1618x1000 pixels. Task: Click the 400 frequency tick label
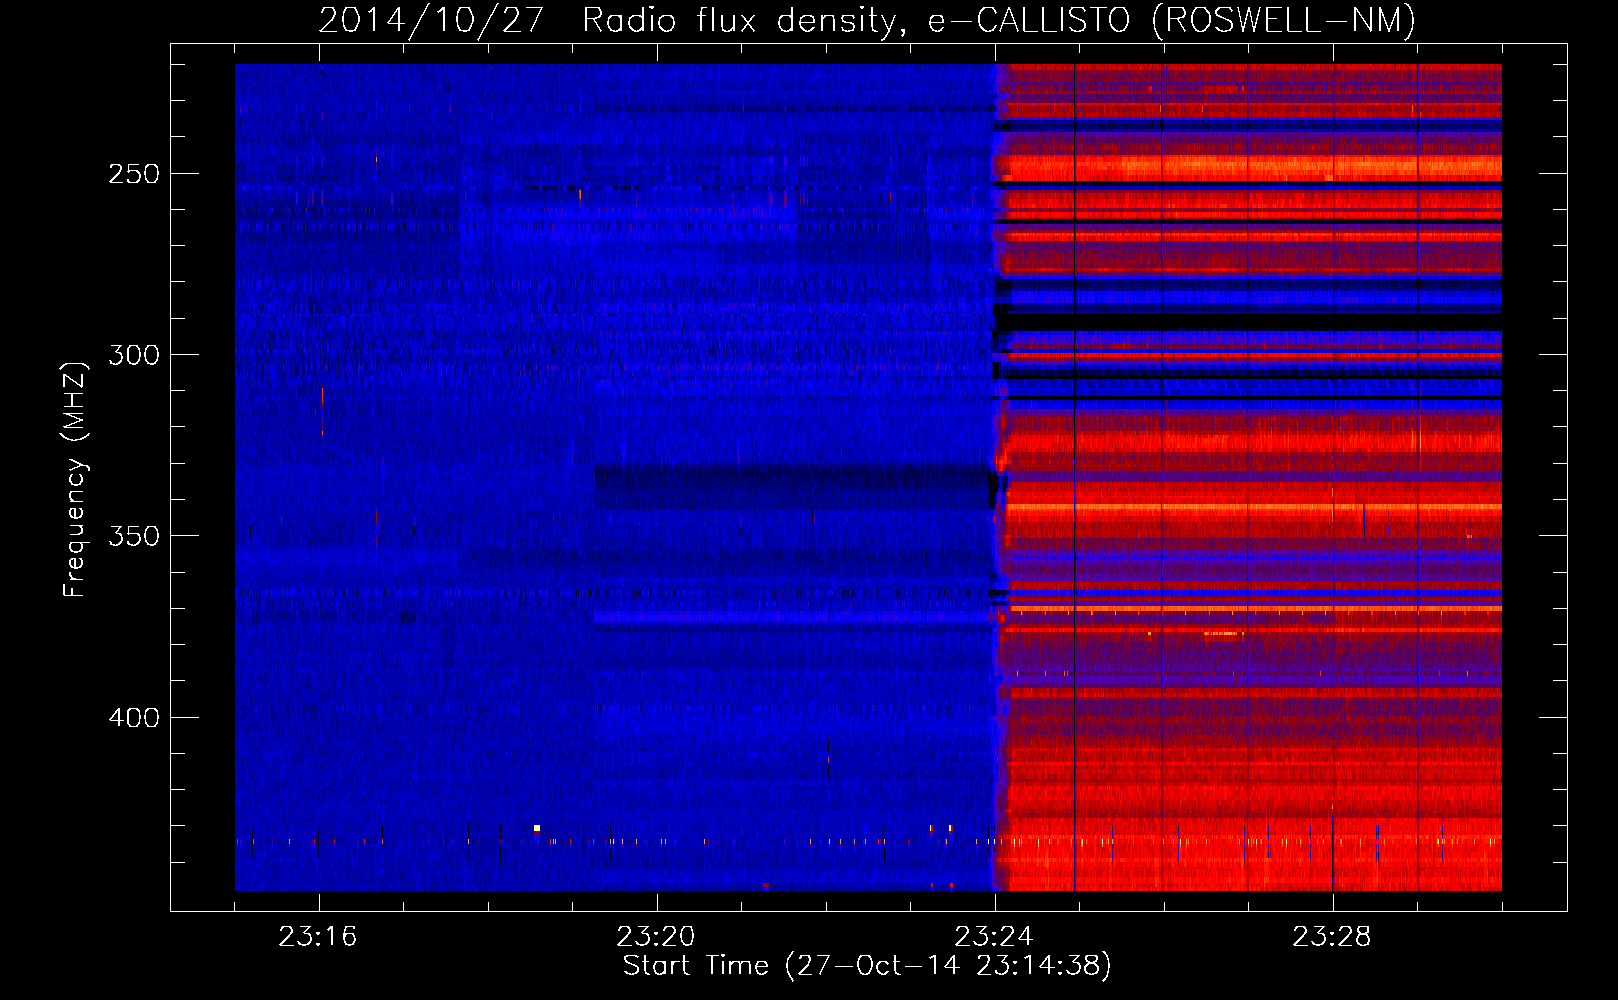pyautogui.click(x=134, y=718)
